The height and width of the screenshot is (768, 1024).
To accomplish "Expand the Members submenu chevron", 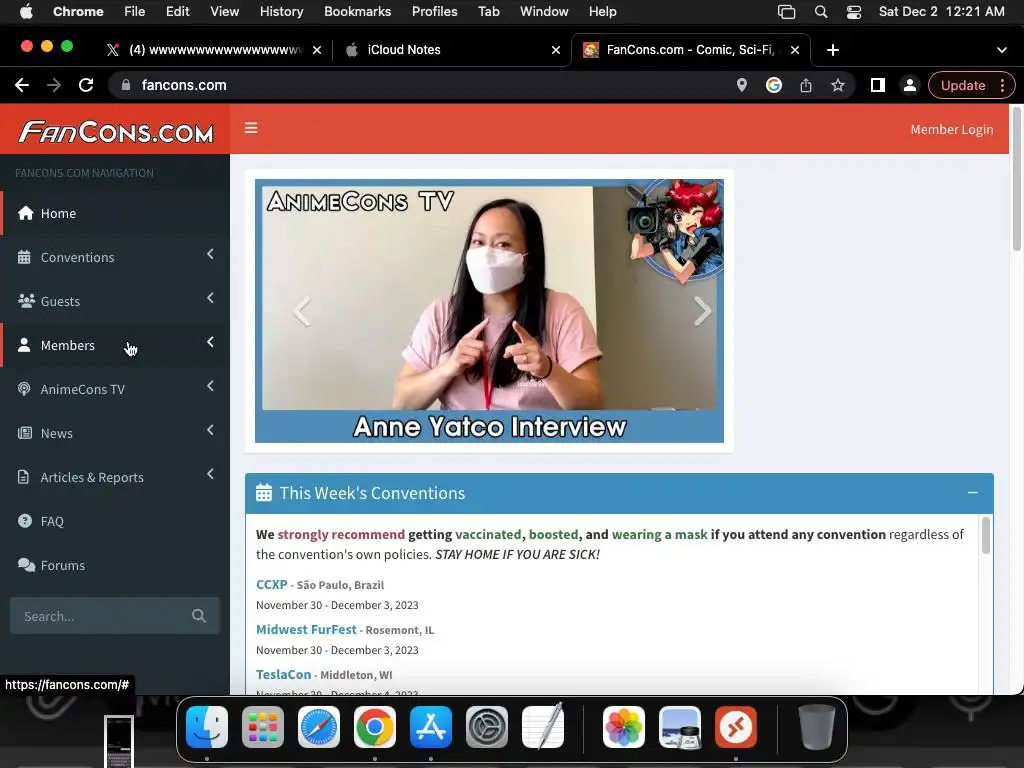I will point(210,342).
